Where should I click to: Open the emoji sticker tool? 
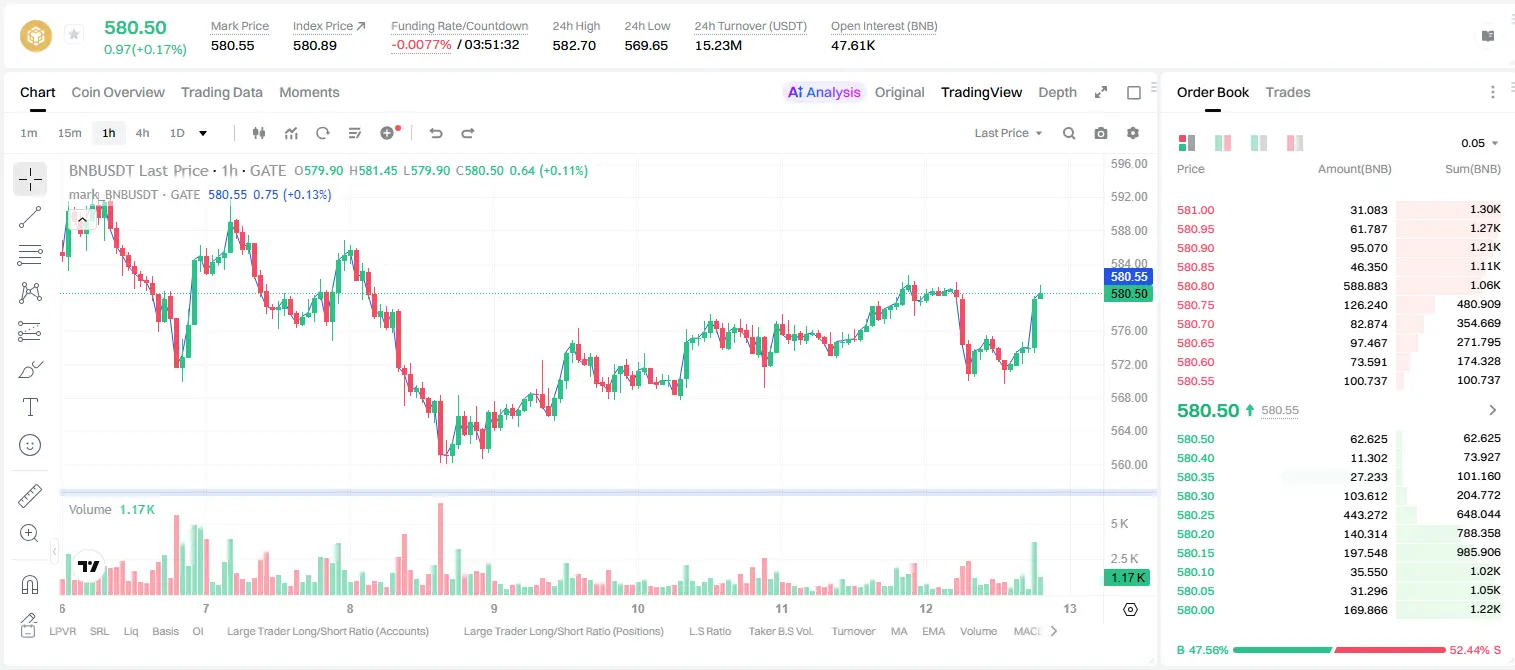click(x=30, y=445)
